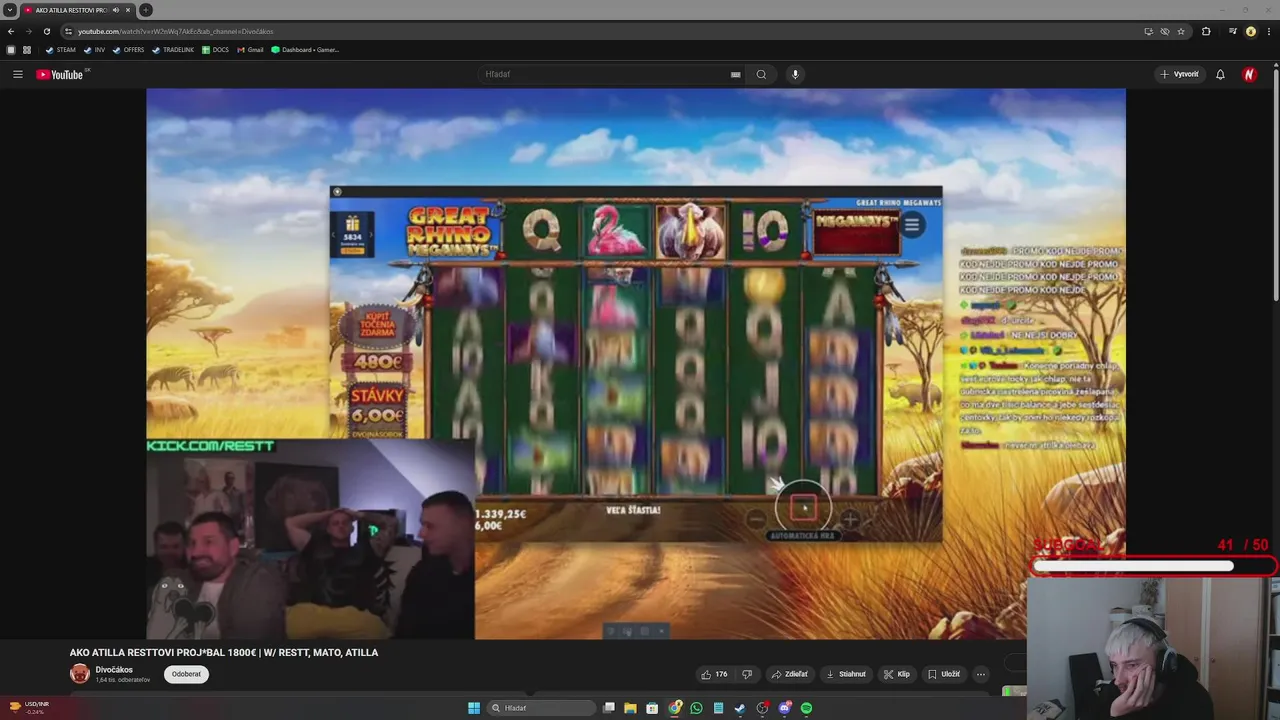Open the YouTube account avatar menu
The height and width of the screenshot is (720, 1280).
[1249, 74]
